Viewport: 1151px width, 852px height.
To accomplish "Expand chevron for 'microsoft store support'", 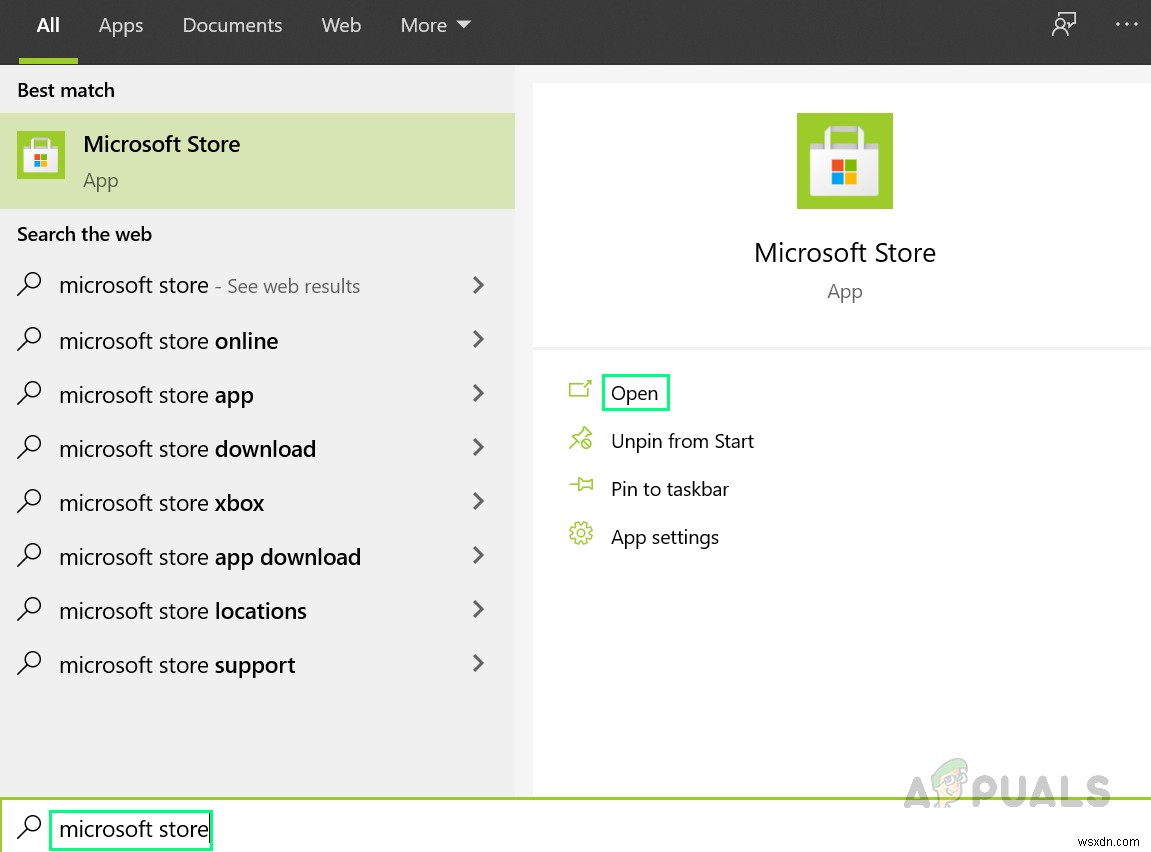I will coord(479,663).
